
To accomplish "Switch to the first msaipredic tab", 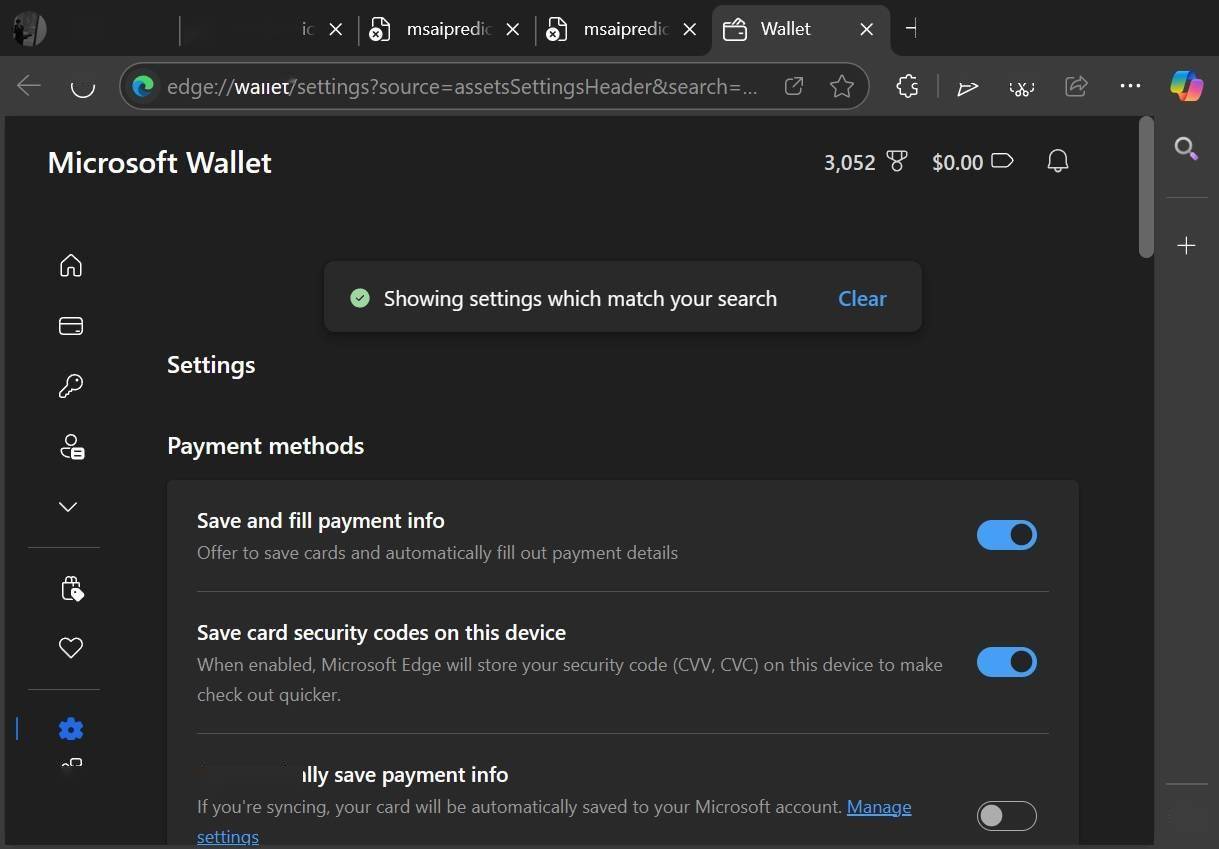I will coord(449,29).
